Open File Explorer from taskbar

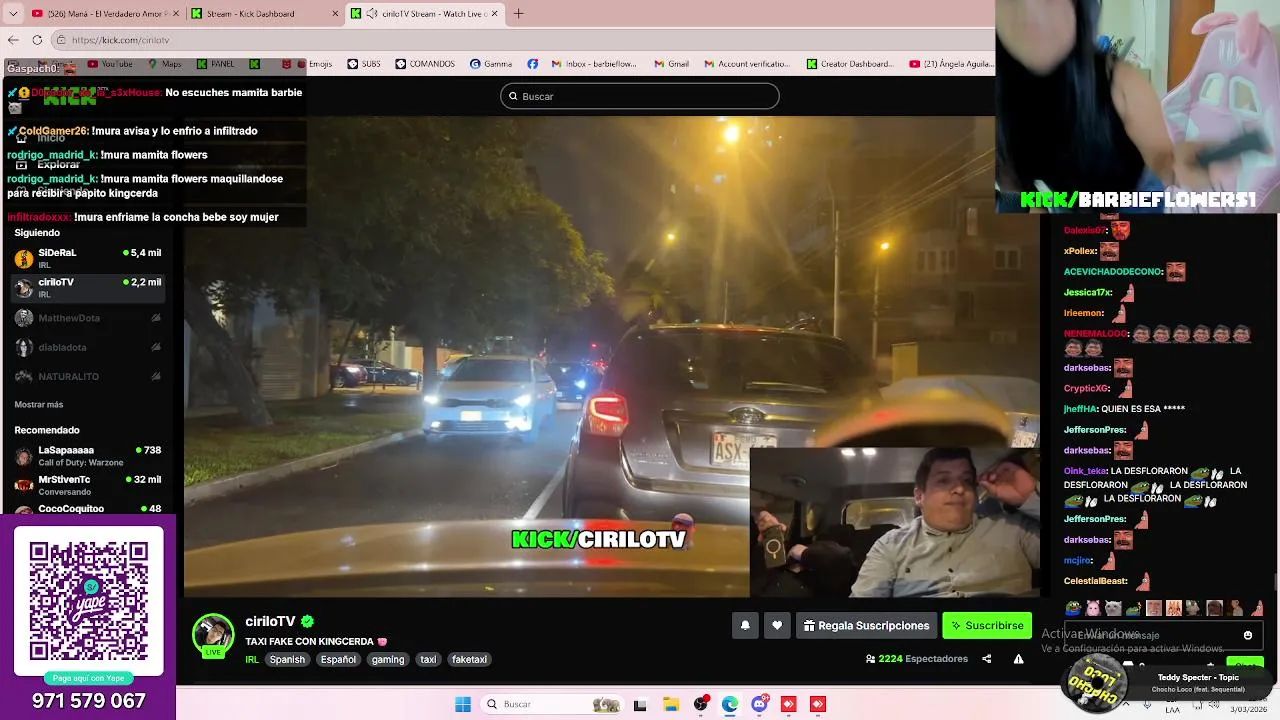coord(671,704)
